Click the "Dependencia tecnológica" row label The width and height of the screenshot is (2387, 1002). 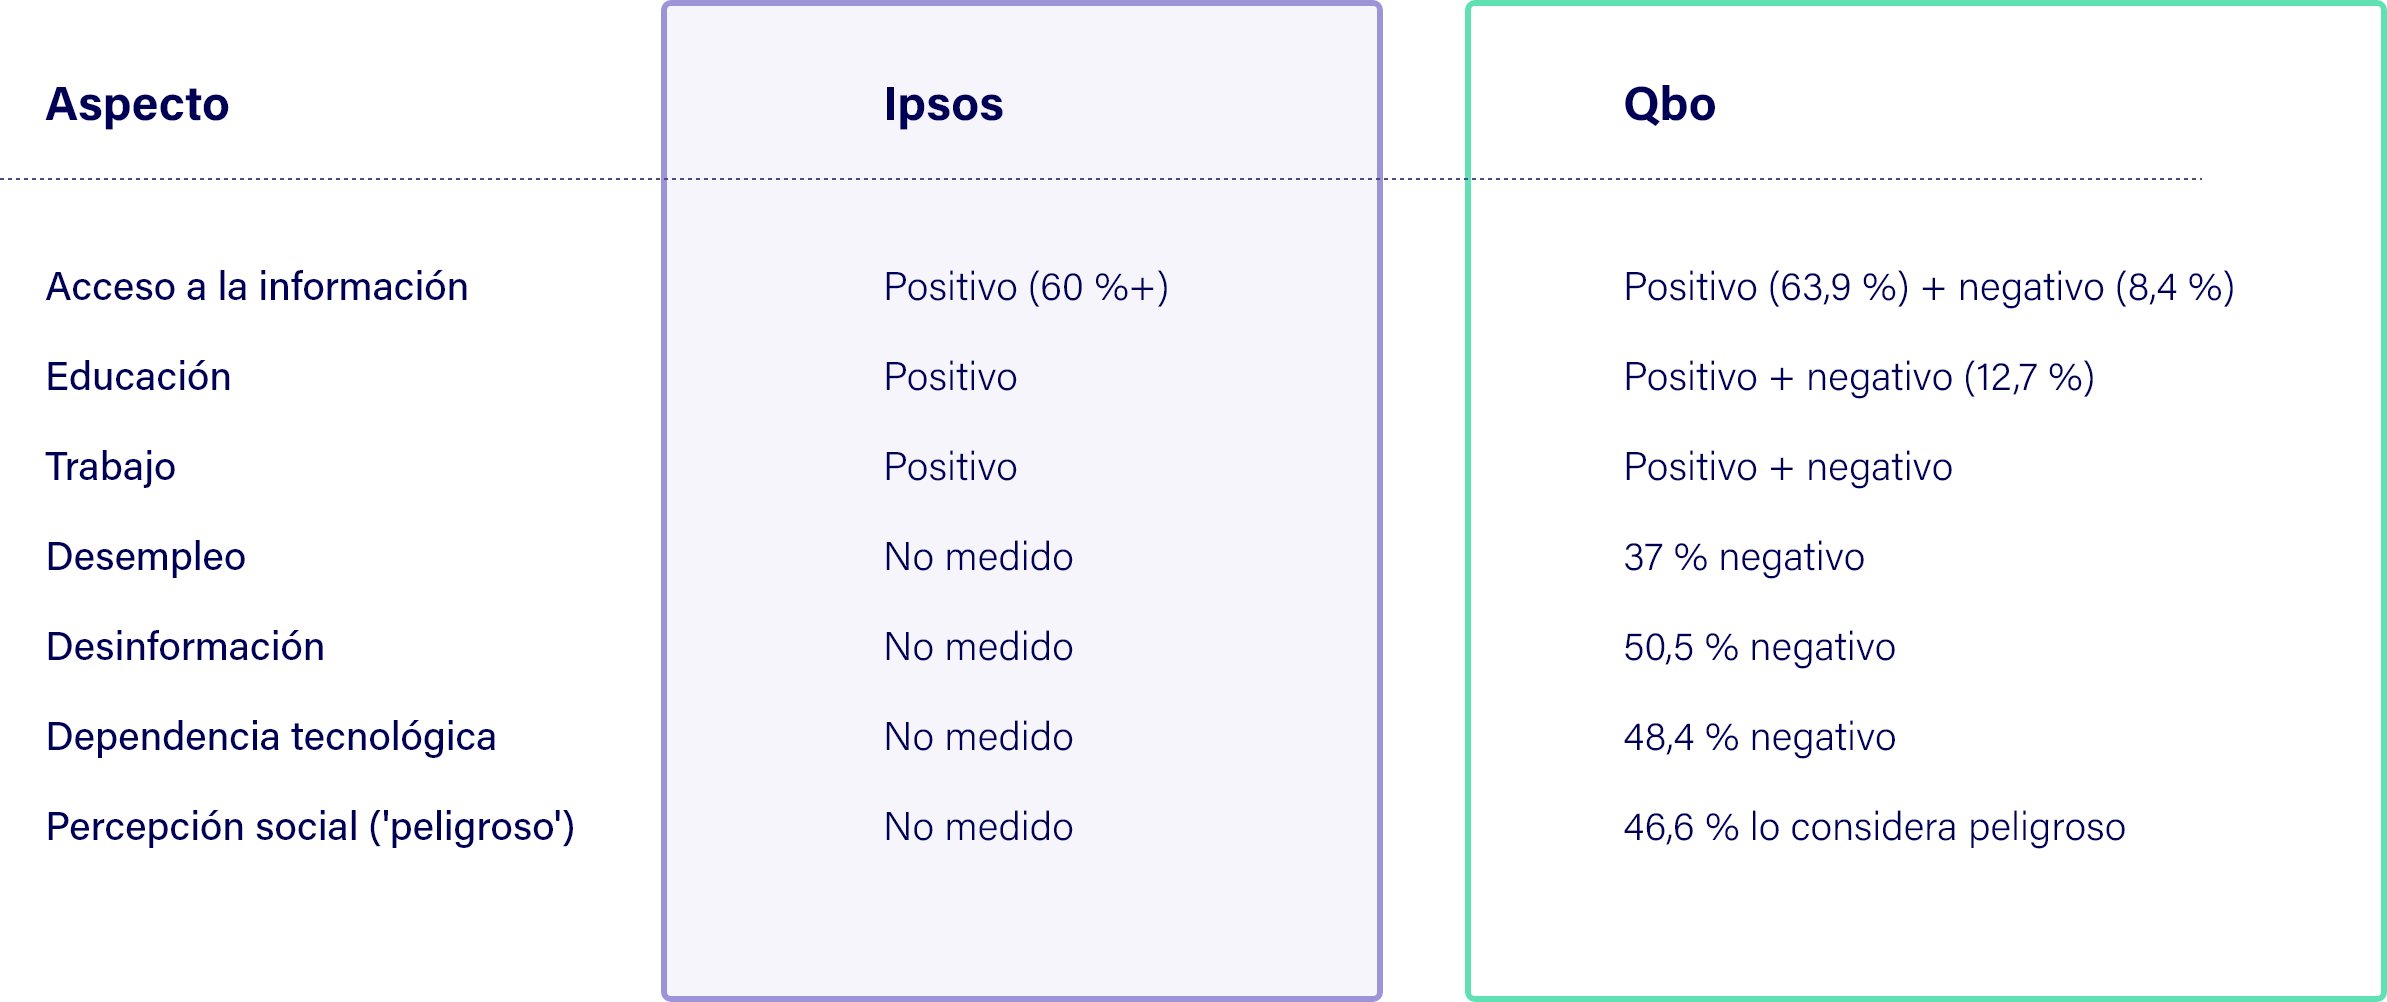click(x=271, y=737)
